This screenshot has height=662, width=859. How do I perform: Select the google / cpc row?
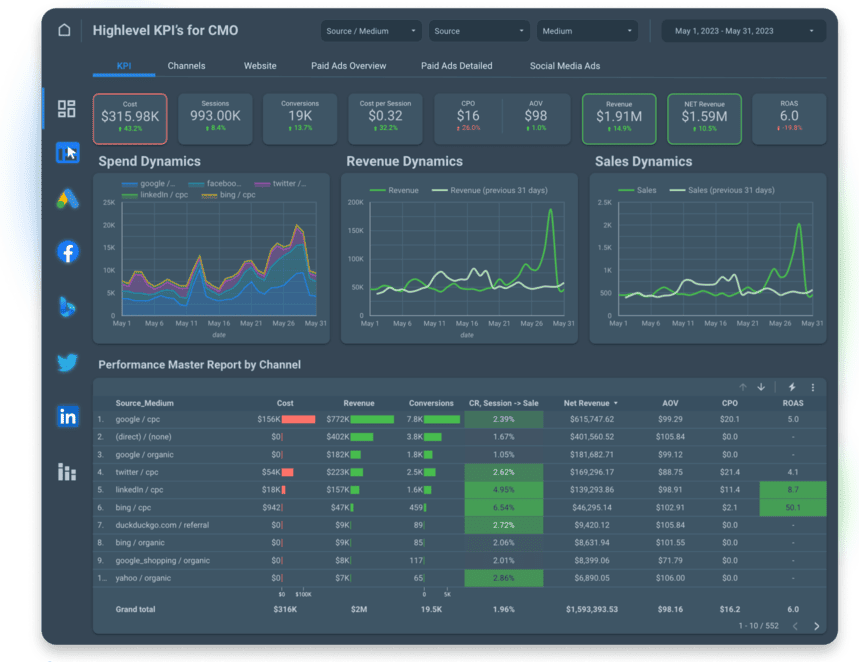tap(460, 419)
